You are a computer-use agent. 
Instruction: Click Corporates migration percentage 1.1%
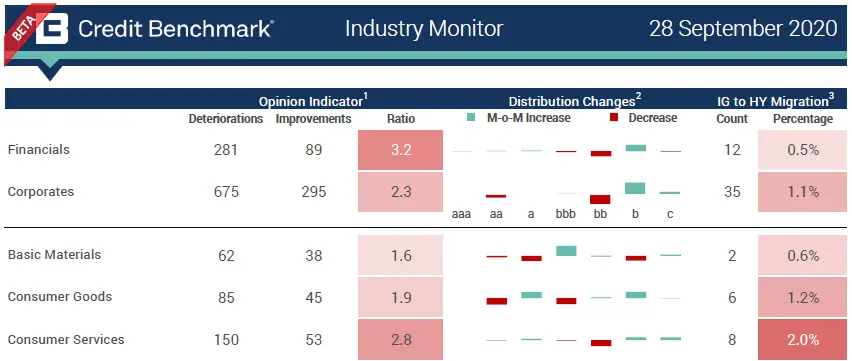point(803,192)
